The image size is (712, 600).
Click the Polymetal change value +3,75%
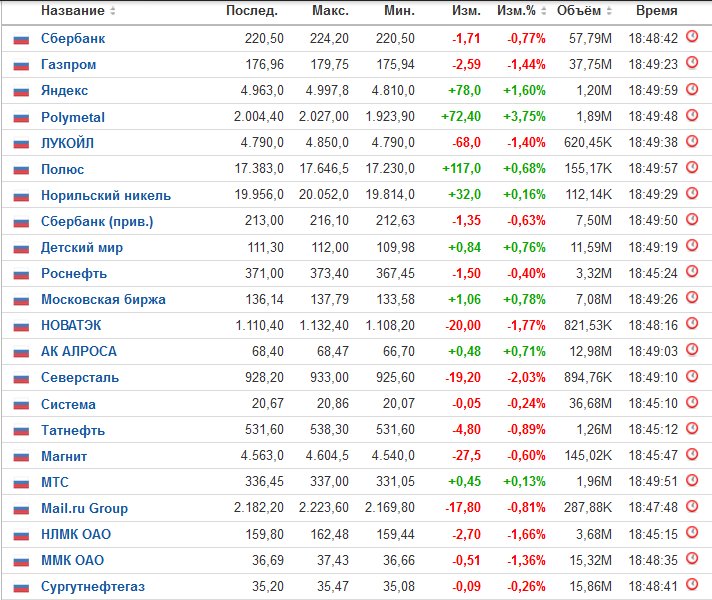point(524,117)
